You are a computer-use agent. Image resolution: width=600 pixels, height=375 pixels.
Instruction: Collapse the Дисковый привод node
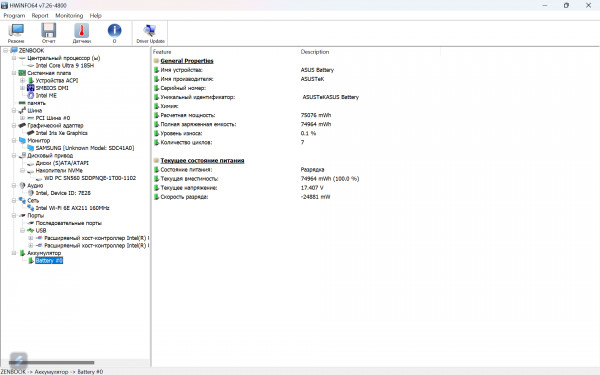14,155
